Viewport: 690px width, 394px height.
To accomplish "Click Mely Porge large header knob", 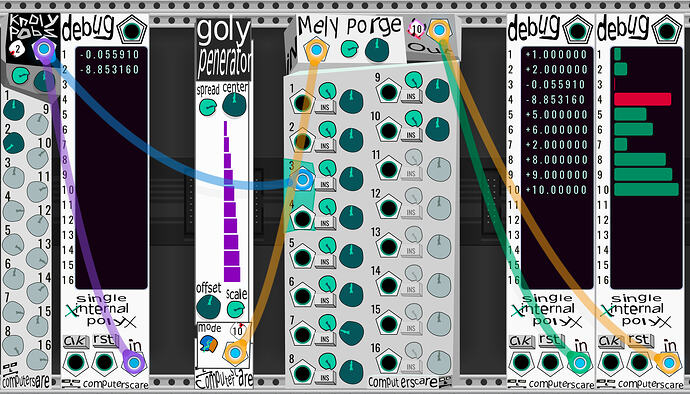I will pos(377,50).
